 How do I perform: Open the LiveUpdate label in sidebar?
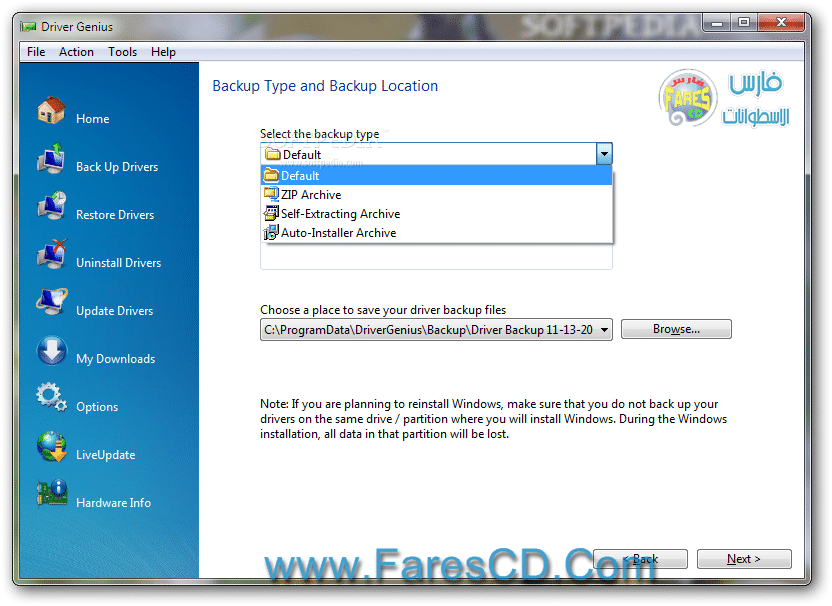pyautogui.click(x=106, y=455)
